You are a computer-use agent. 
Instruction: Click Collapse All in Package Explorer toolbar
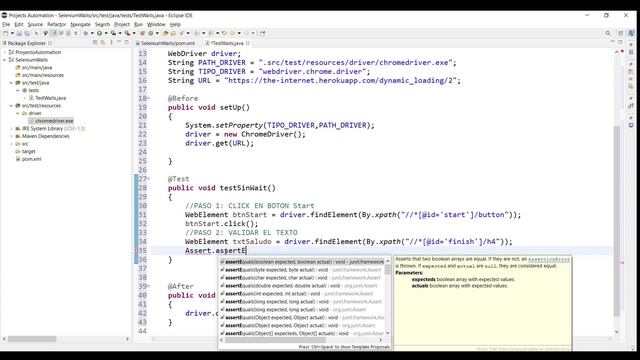point(95,42)
